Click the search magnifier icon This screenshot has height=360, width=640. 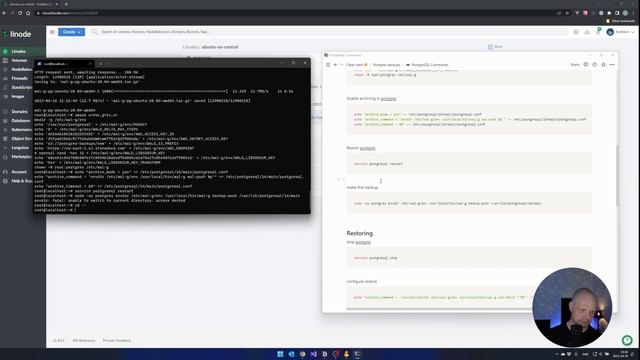(x=95, y=31)
